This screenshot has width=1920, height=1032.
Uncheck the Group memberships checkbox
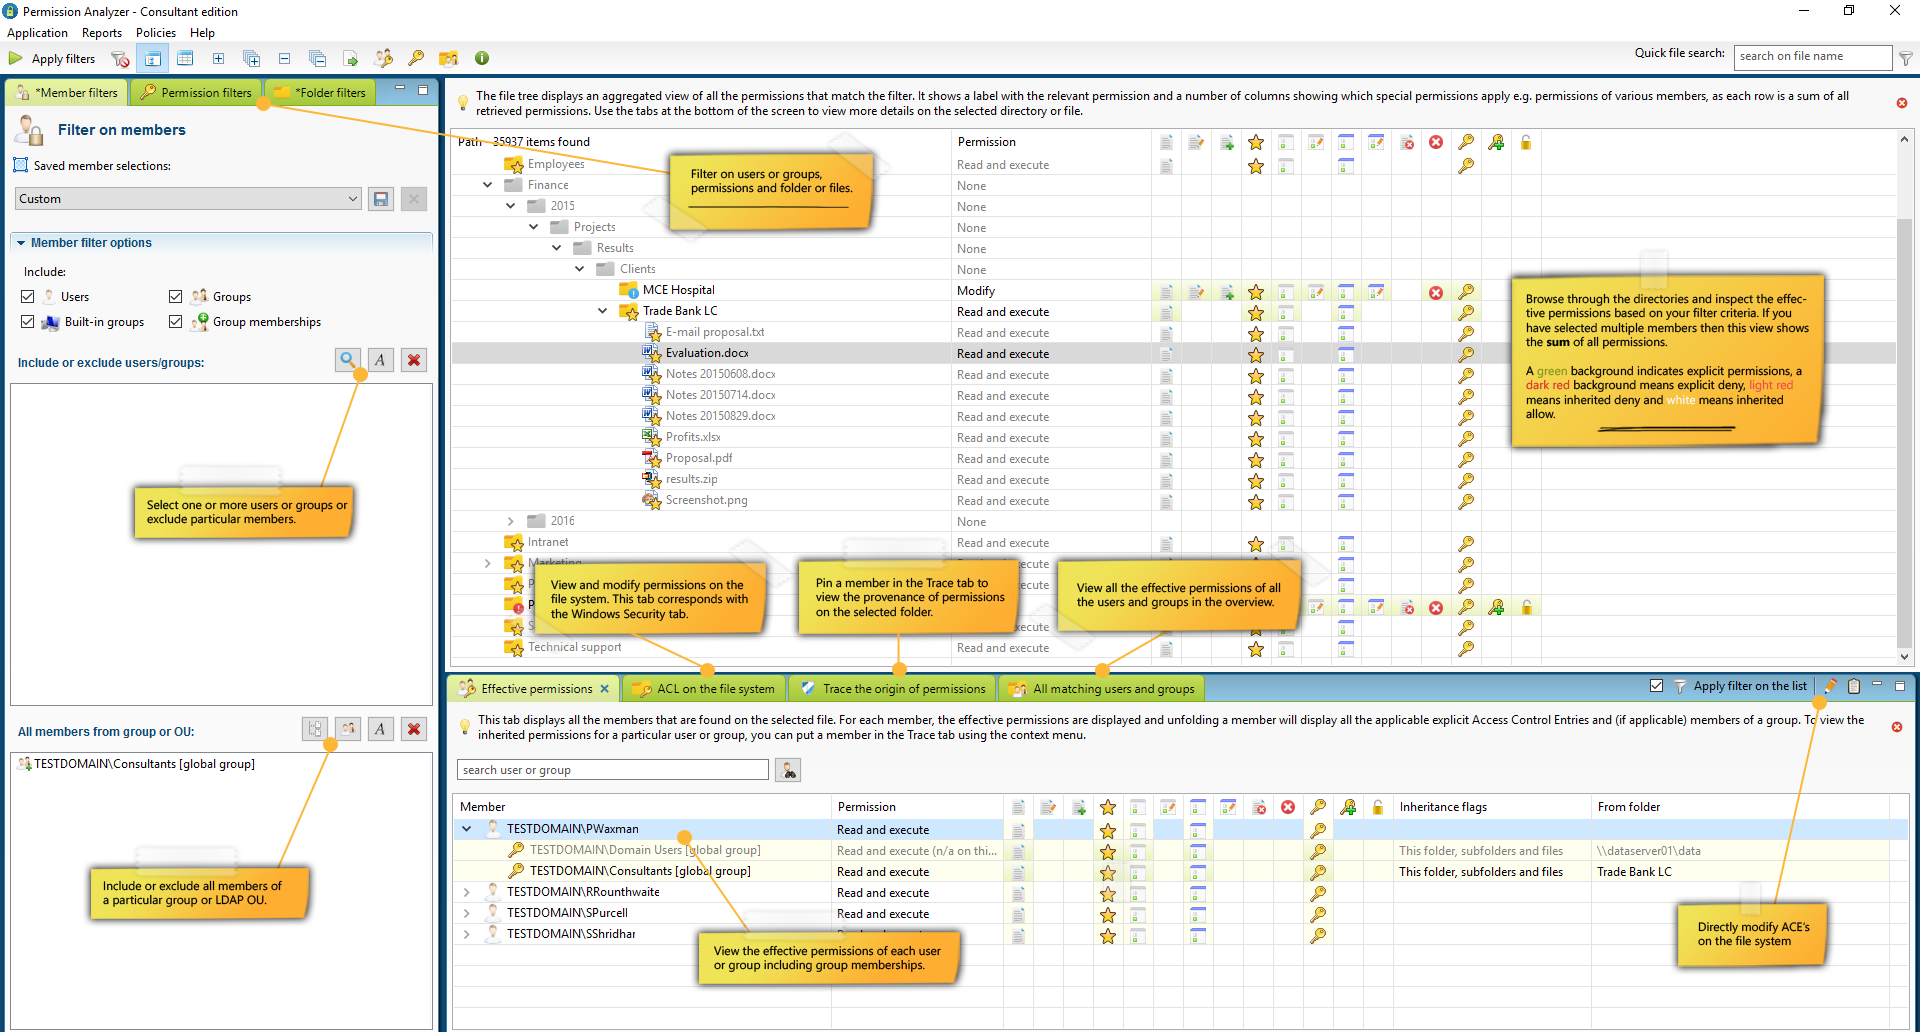176,322
